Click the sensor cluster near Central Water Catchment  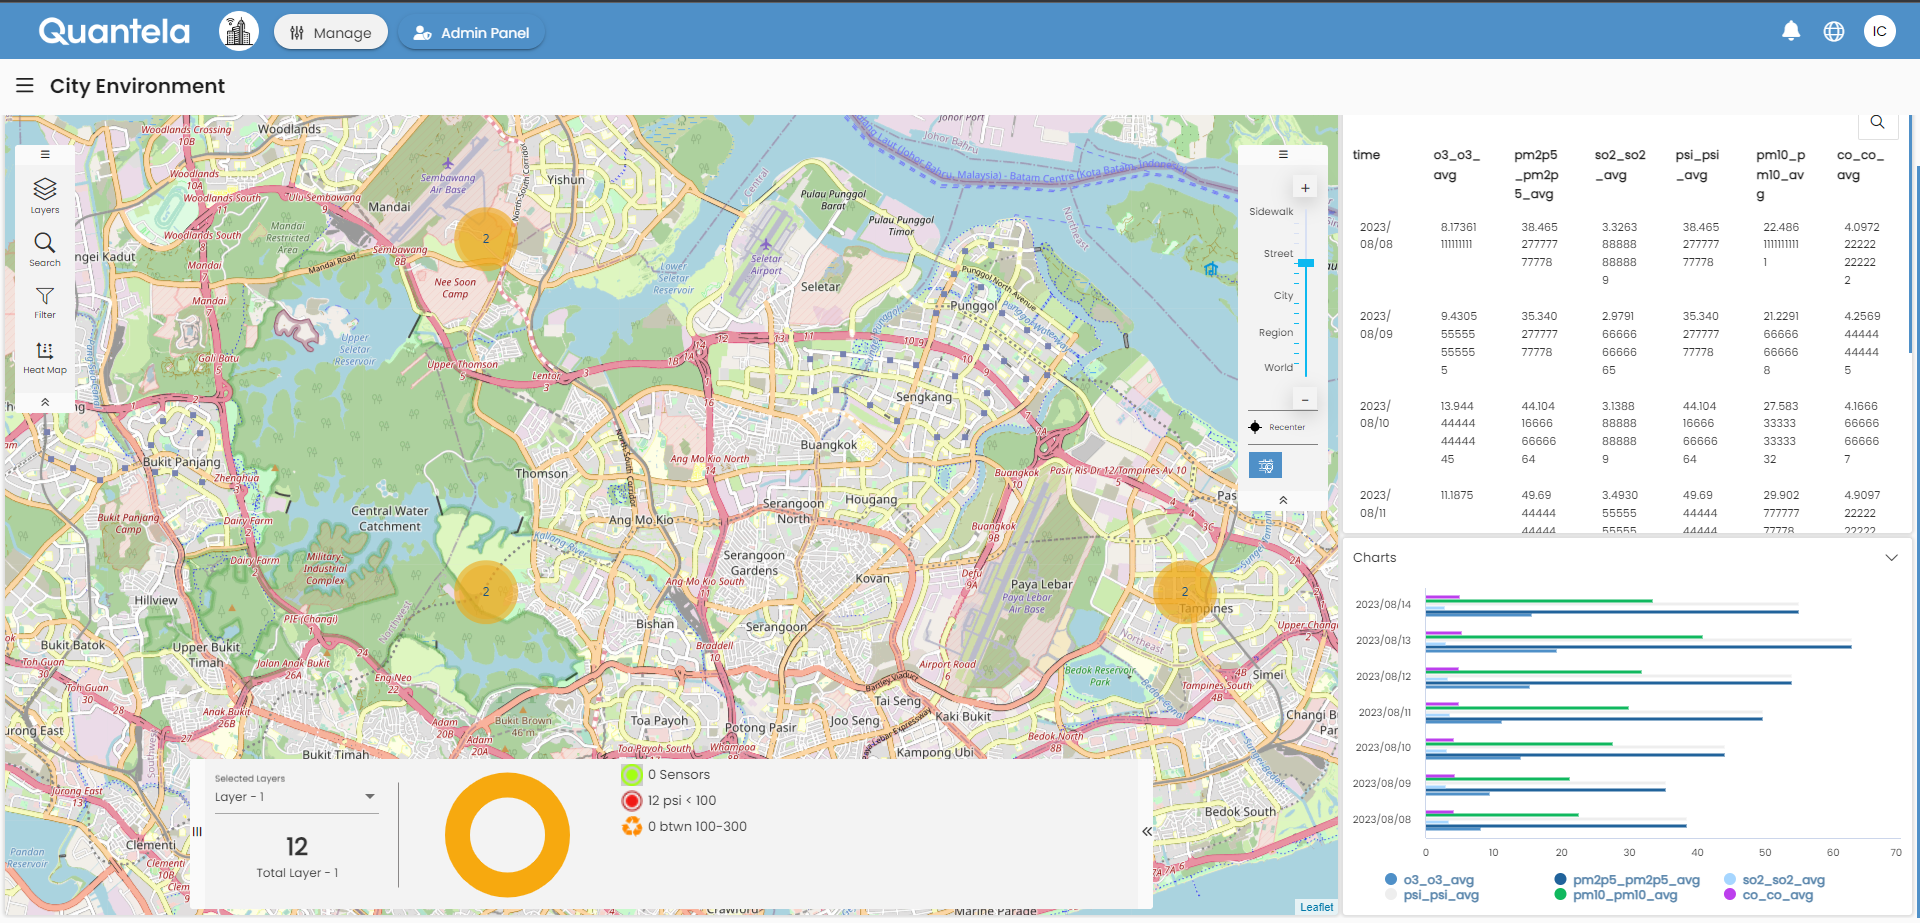pyautogui.click(x=486, y=592)
